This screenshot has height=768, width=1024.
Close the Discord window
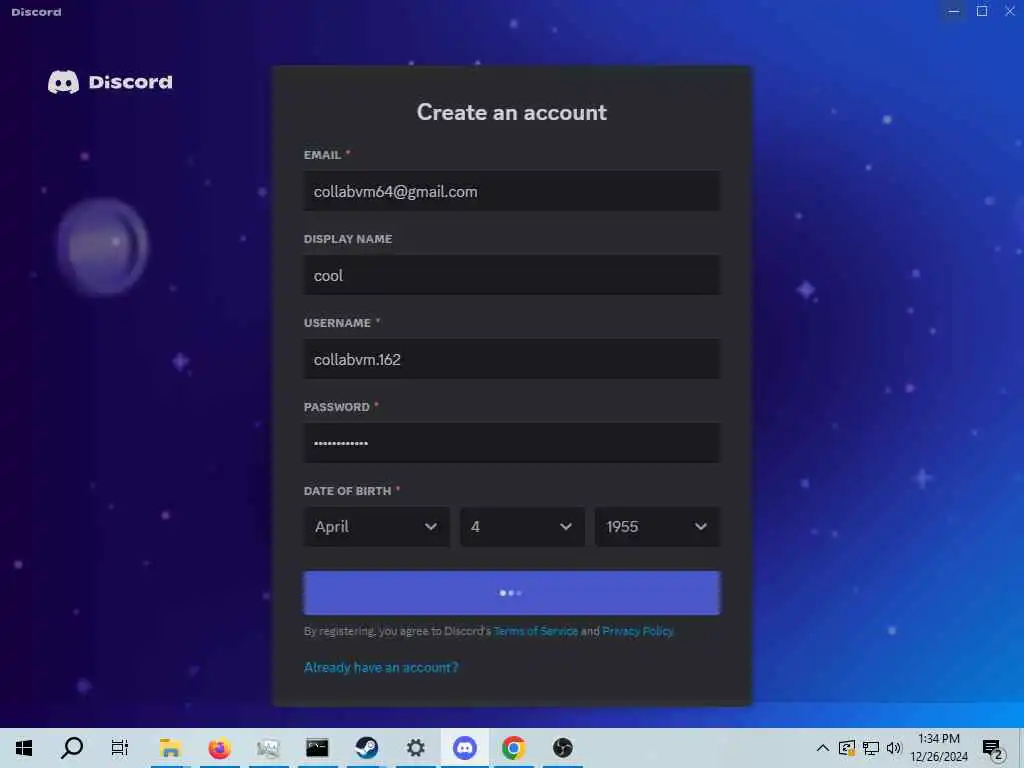(x=1010, y=11)
